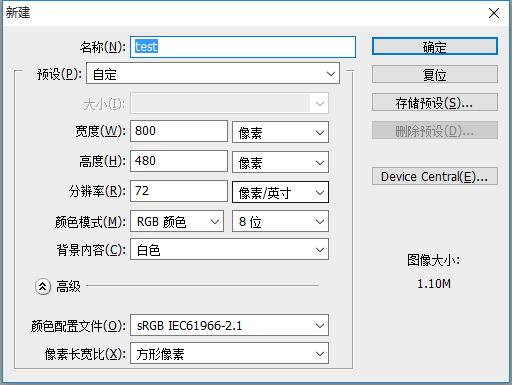
Task: Open the 背景内容 dropdown showing 白色
Action: click(229, 249)
